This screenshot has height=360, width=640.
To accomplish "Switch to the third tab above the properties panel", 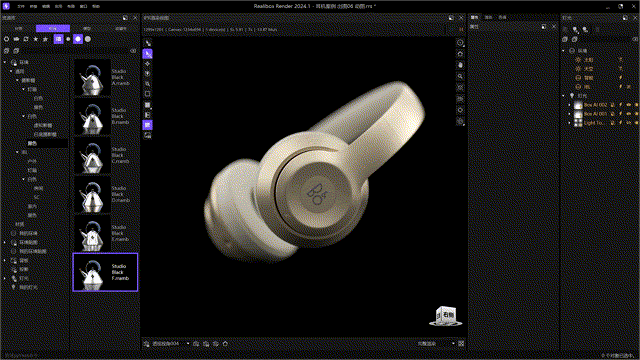I will click(x=502, y=18).
